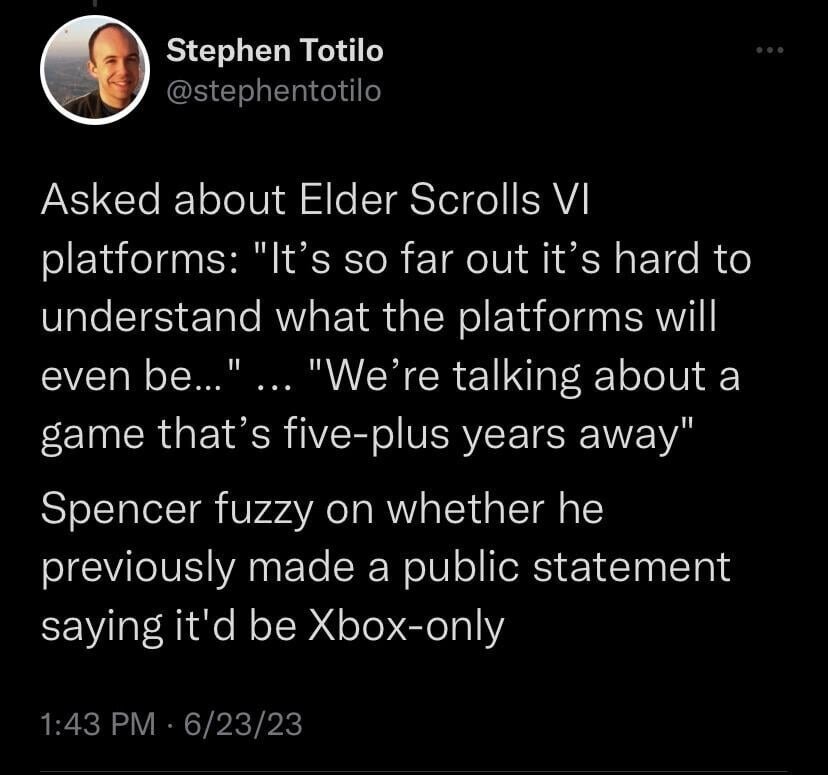Image resolution: width=828 pixels, height=775 pixels.
Task: Click the 1:43 PM timestamp
Action: coord(97,723)
